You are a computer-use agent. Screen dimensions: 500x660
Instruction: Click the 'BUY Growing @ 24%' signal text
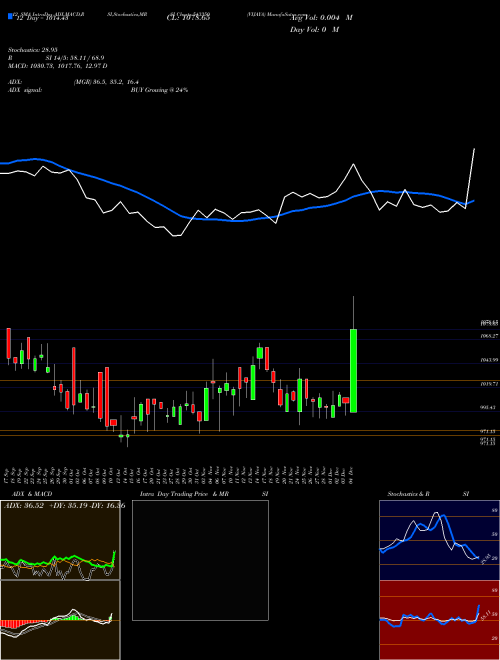(x=159, y=90)
